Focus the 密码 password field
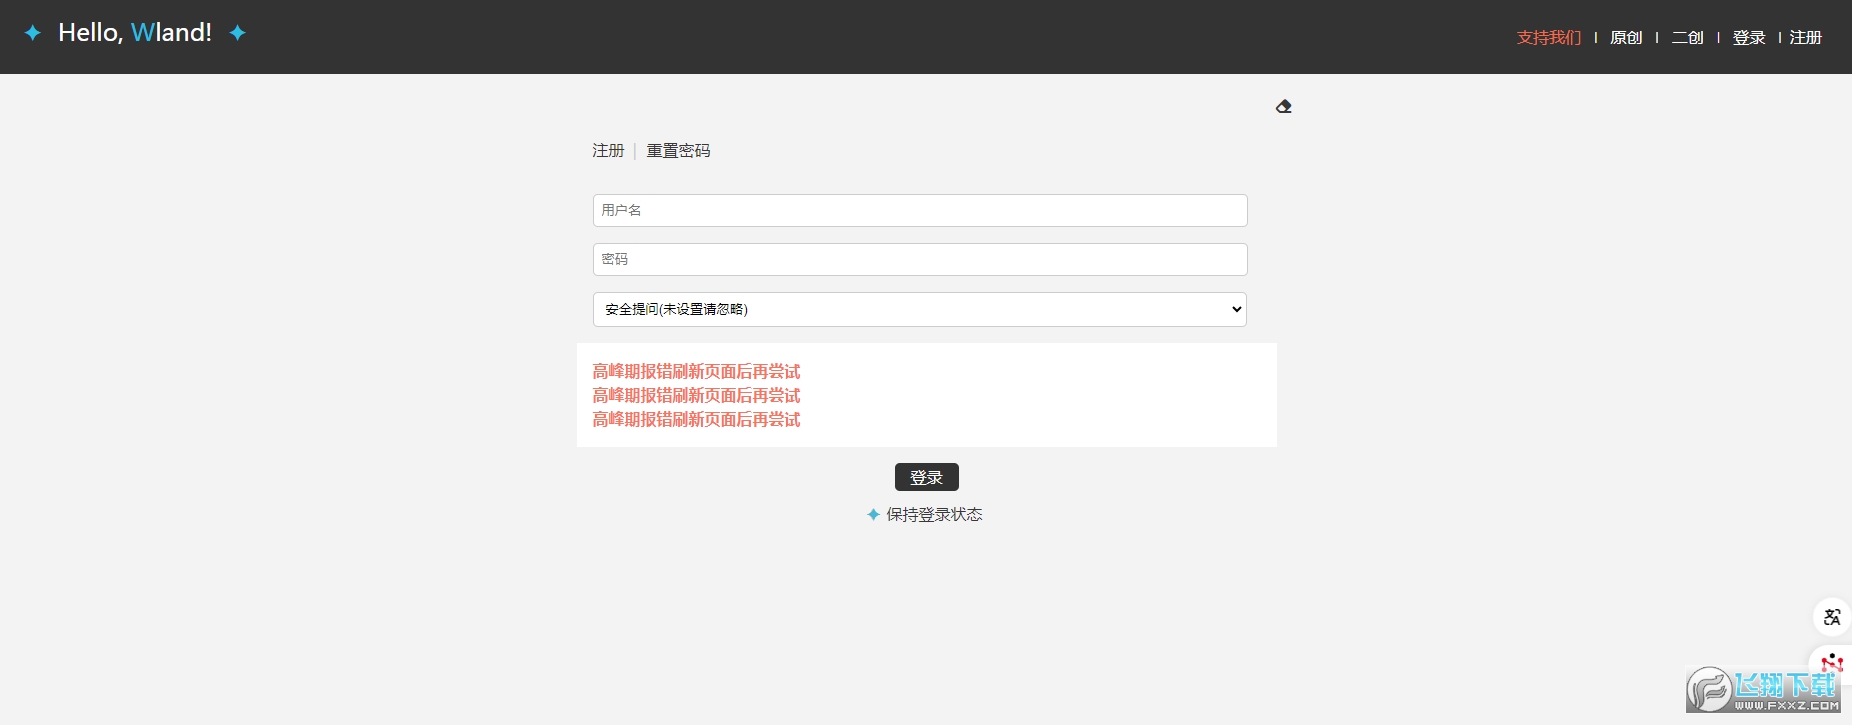Screen dimensions: 1852x725 click(919, 259)
